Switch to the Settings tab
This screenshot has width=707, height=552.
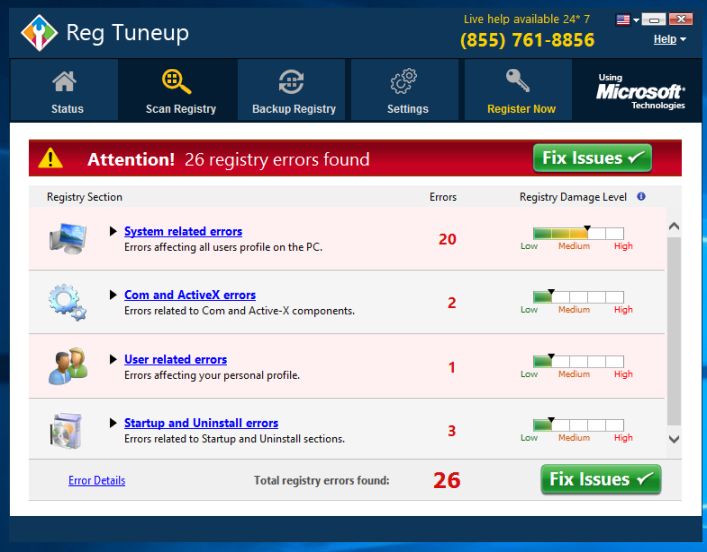[405, 90]
